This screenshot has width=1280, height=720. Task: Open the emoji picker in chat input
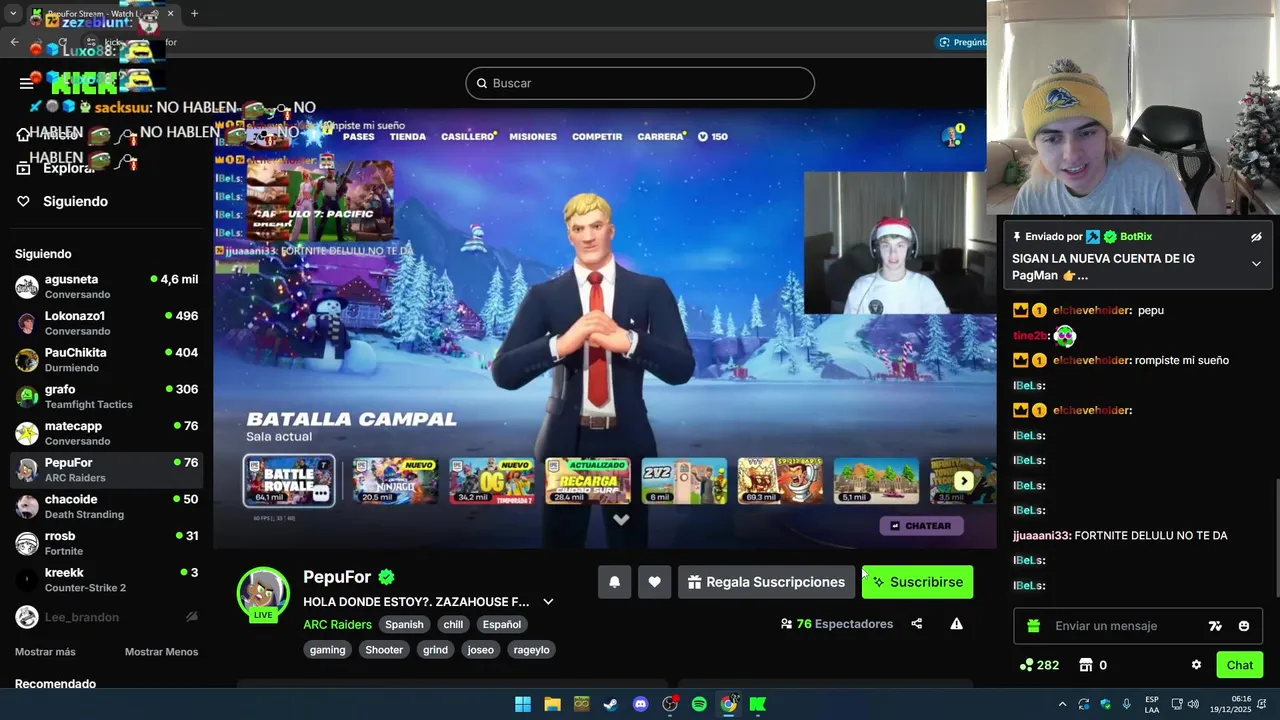pyautogui.click(x=1244, y=626)
